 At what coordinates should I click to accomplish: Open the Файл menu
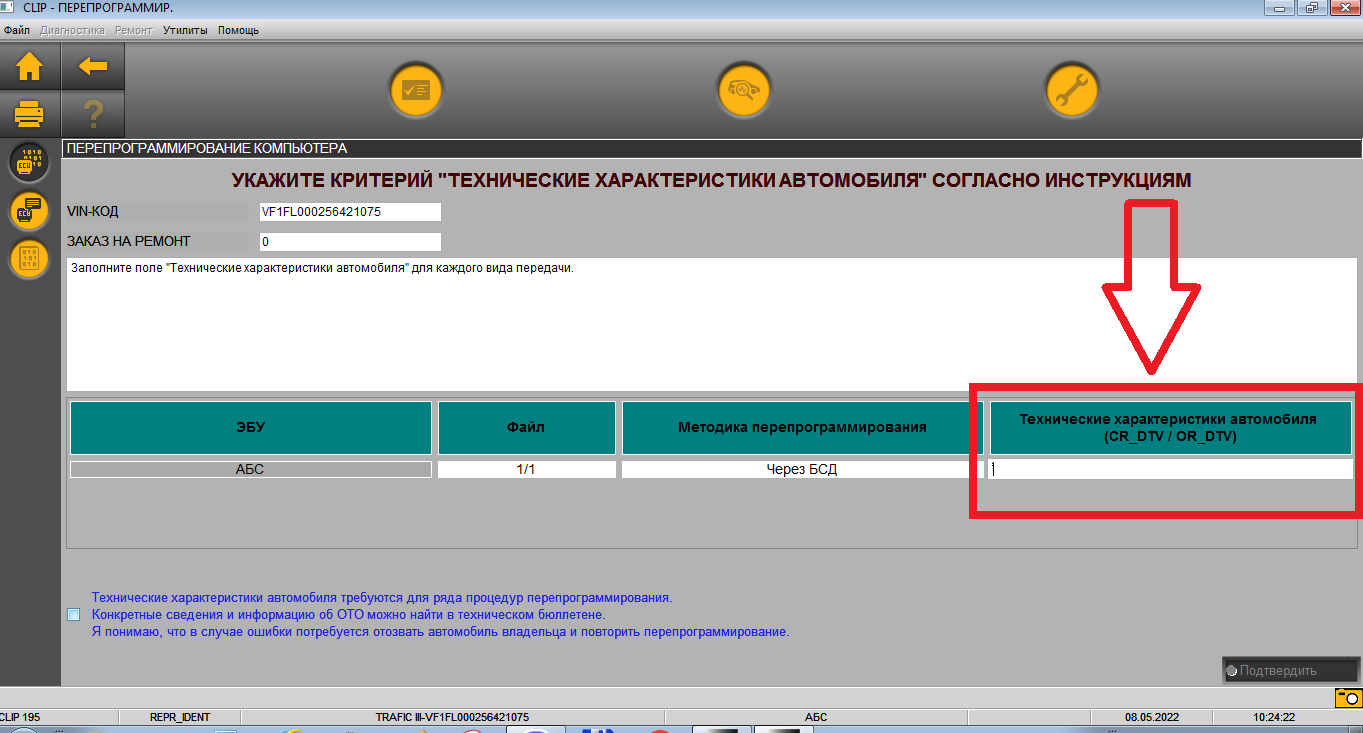click(17, 30)
